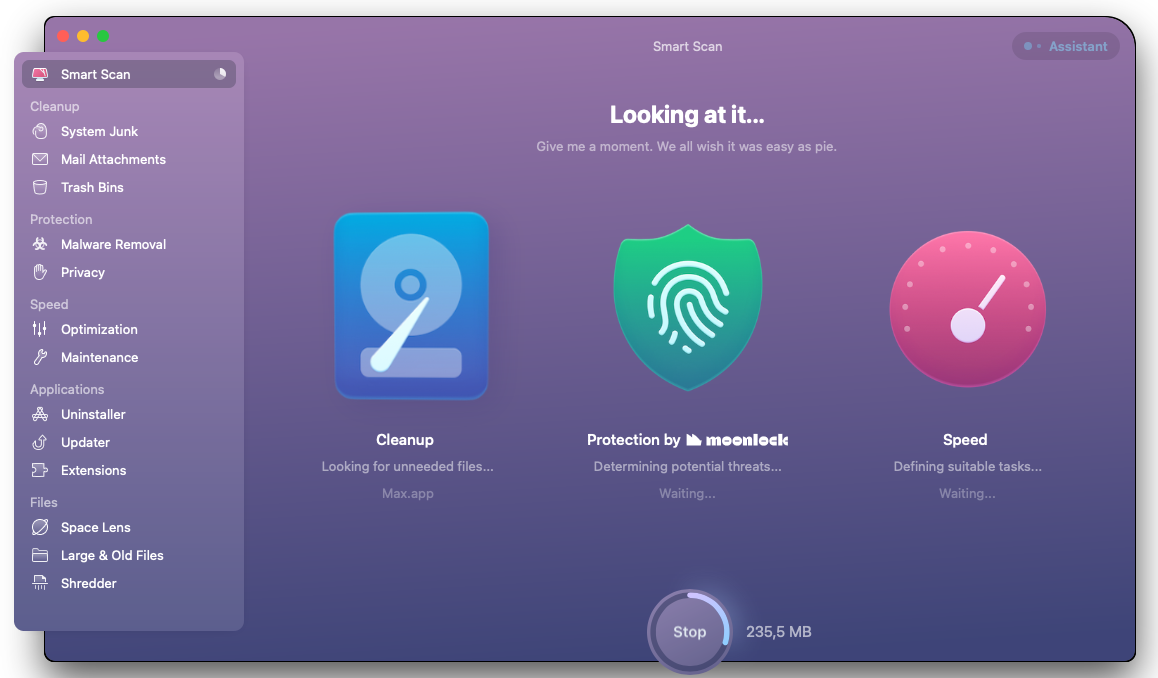The image size is (1158, 678).
Task: Open the Updater module
Action: coord(85,442)
